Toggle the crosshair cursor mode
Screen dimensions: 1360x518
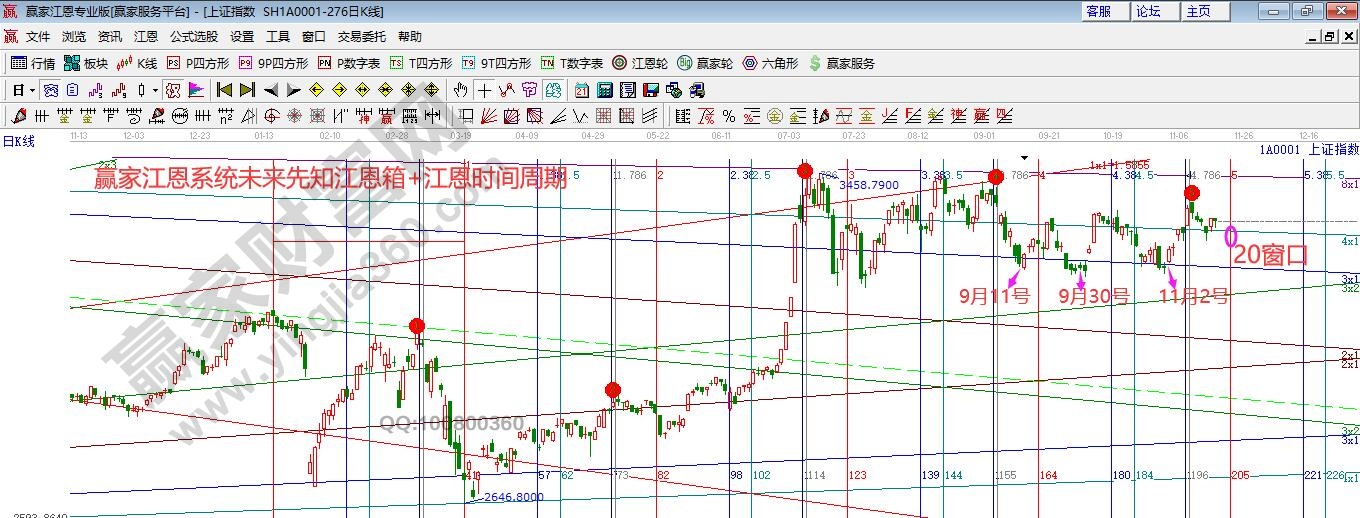click(x=484, y=90)
